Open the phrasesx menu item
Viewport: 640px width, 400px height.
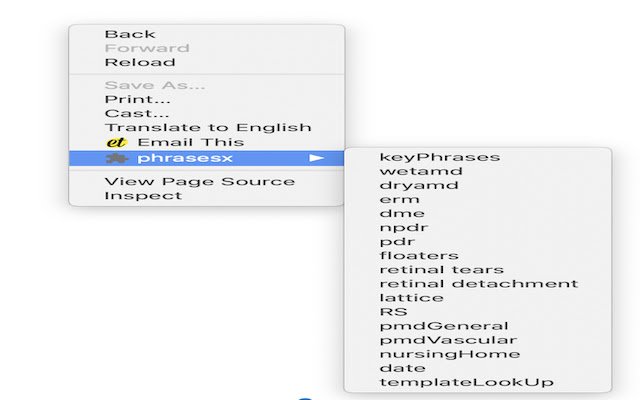tap(207, 158)
